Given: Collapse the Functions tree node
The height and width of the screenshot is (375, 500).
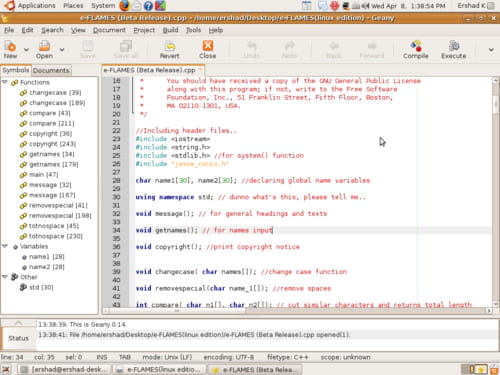Looking at the screenshot, I should [x=5, y=82].
